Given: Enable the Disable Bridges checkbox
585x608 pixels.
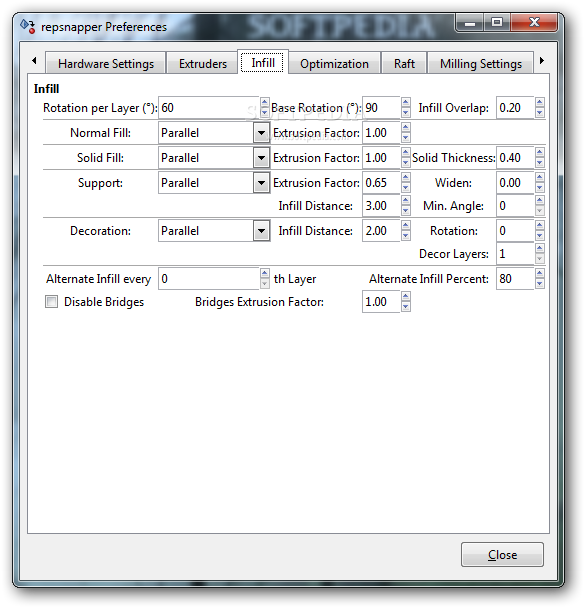Looking at the screenshot, I should coord(51,301).
